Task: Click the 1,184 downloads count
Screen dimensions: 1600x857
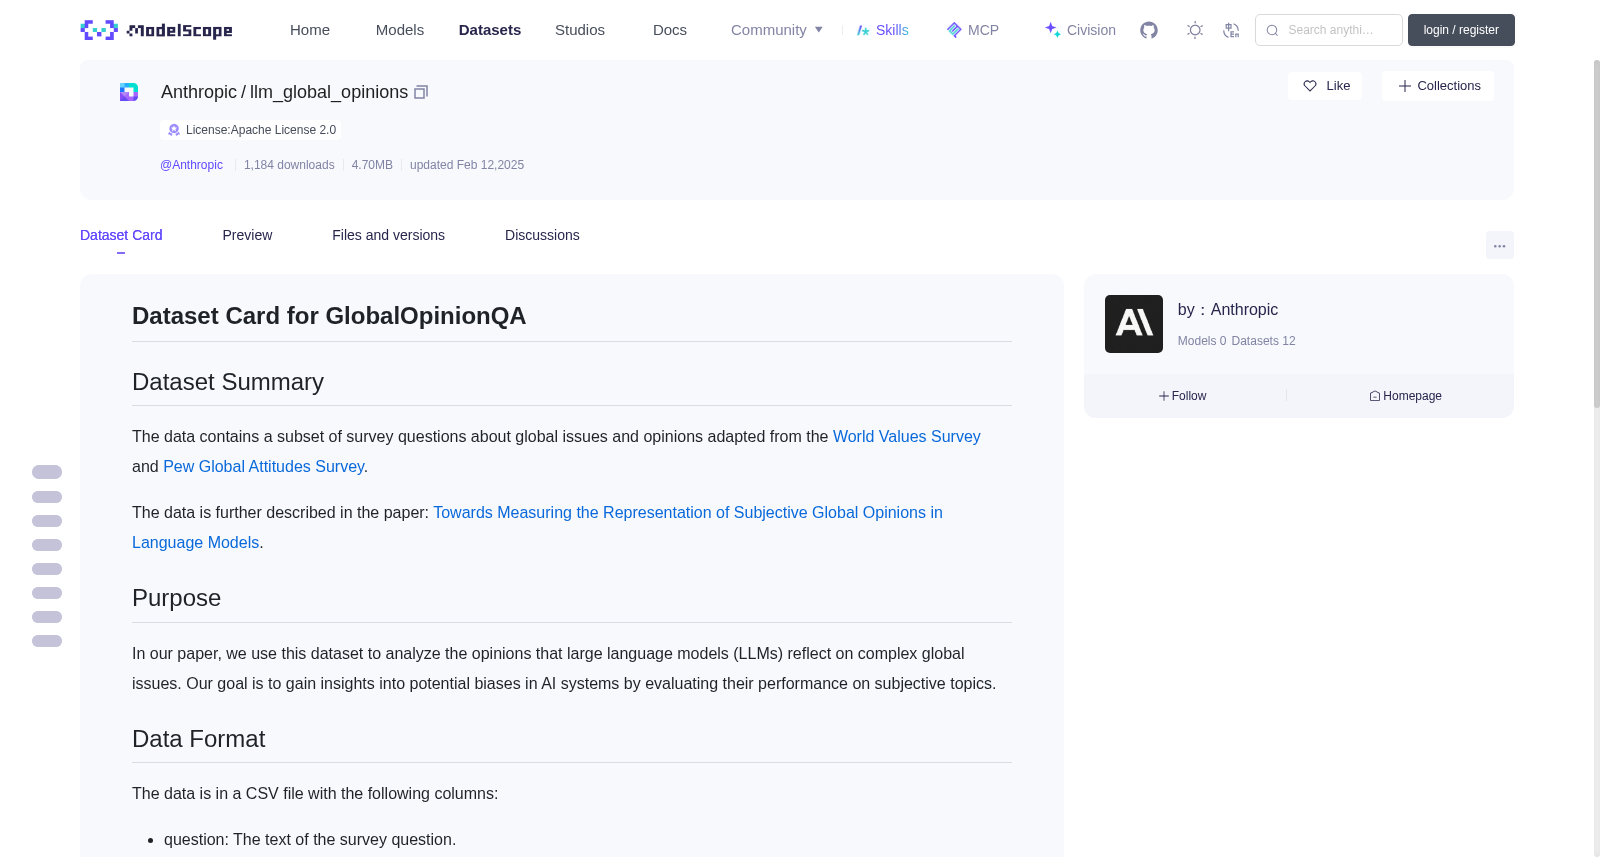Action: (289, 165)
